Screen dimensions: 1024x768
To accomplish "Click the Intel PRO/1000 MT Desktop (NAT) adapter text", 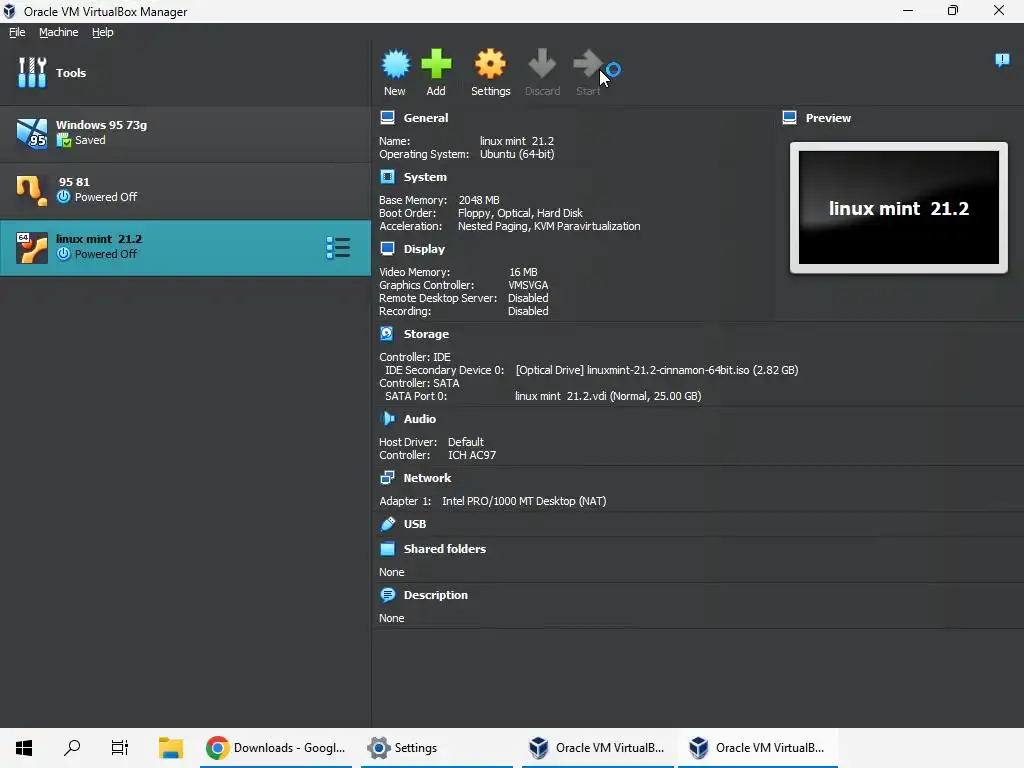I will pos(524,501).
